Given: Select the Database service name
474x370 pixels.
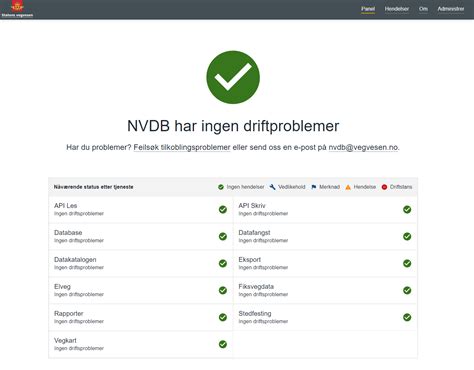Looking at the screenshot, I should 68,233.
